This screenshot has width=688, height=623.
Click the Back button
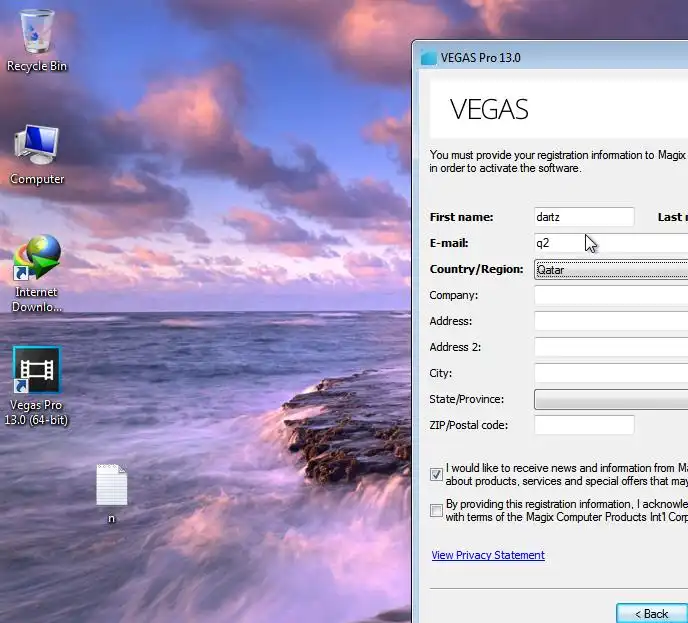[652, 613]
